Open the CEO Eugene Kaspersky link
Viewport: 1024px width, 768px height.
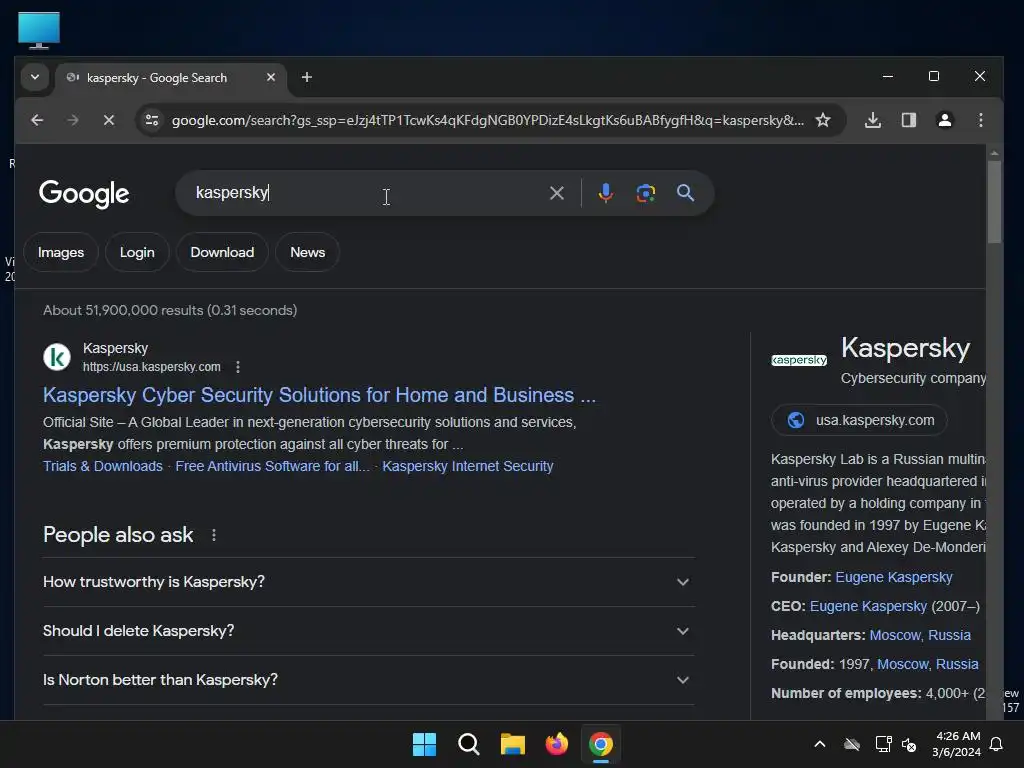tap(868, 606)
